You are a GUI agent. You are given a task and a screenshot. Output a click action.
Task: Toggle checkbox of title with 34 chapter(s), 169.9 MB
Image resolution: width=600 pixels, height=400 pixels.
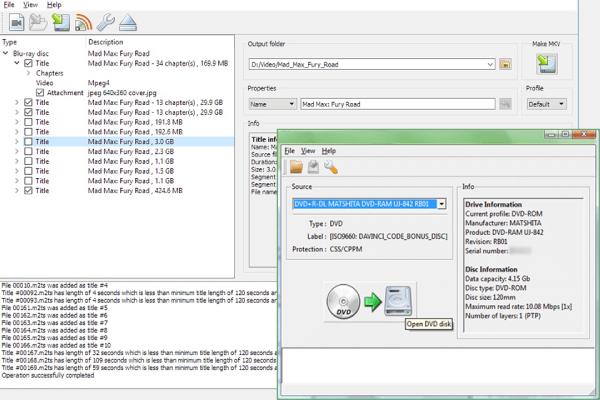(x=28, y=63)
